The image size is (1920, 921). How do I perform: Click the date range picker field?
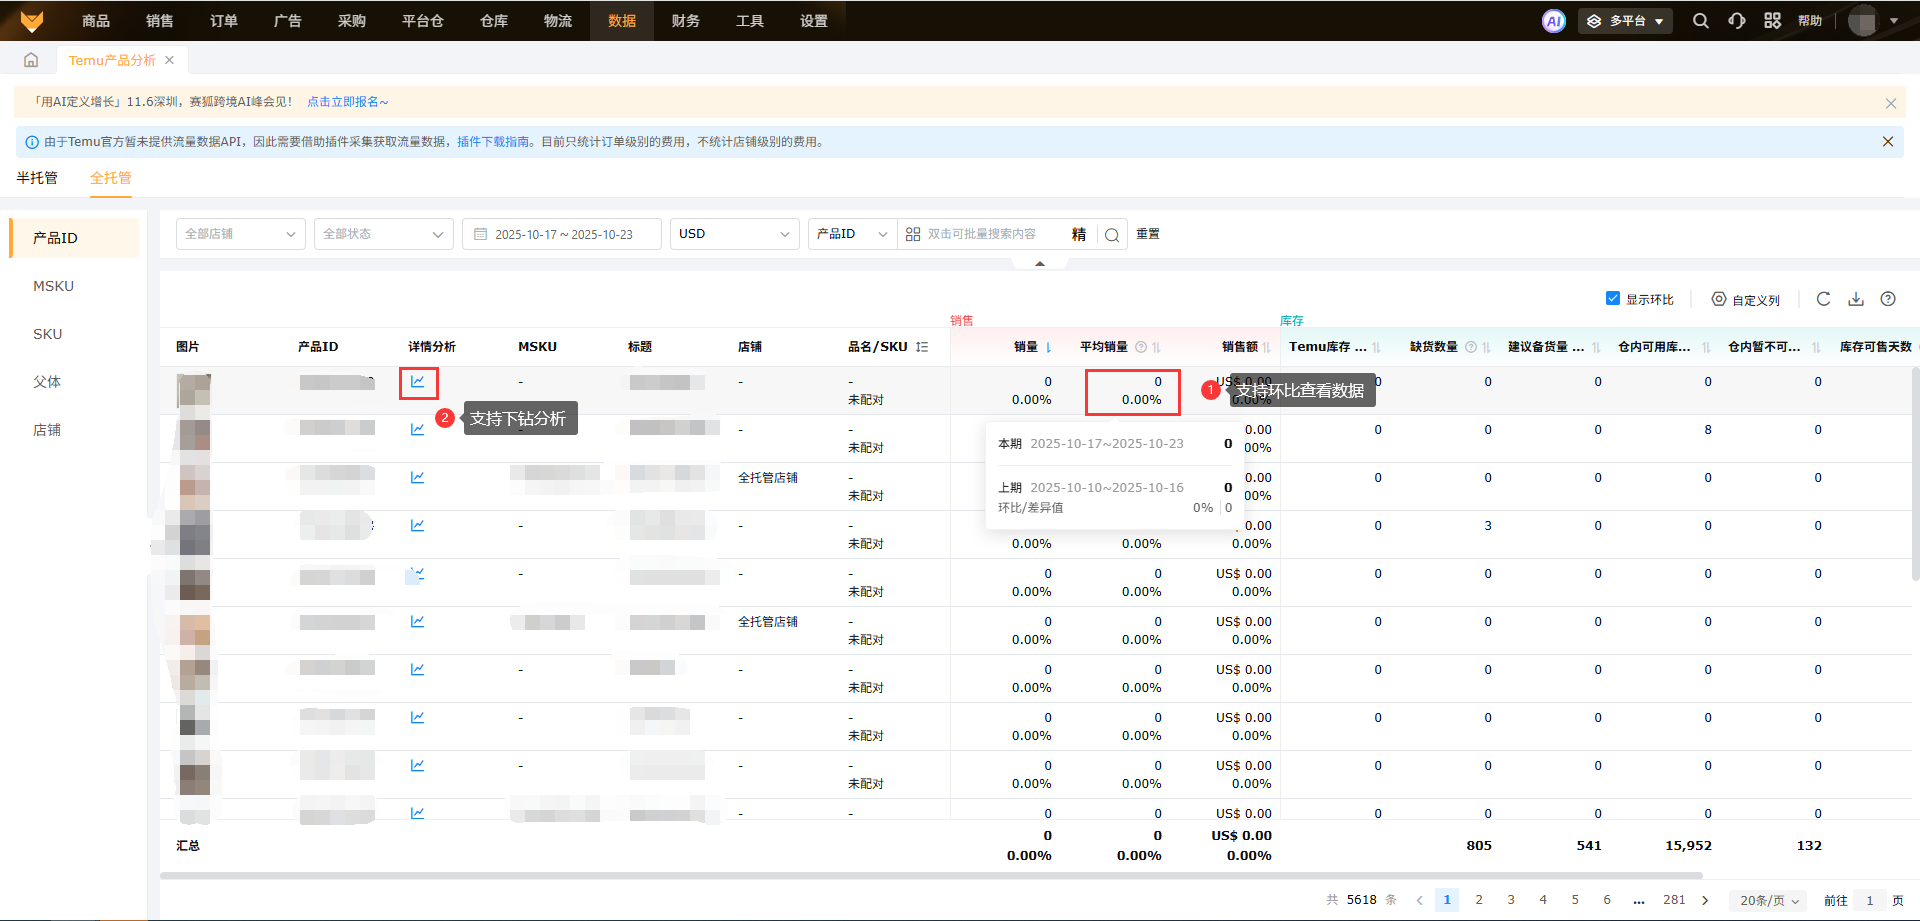tap(562, 234)
